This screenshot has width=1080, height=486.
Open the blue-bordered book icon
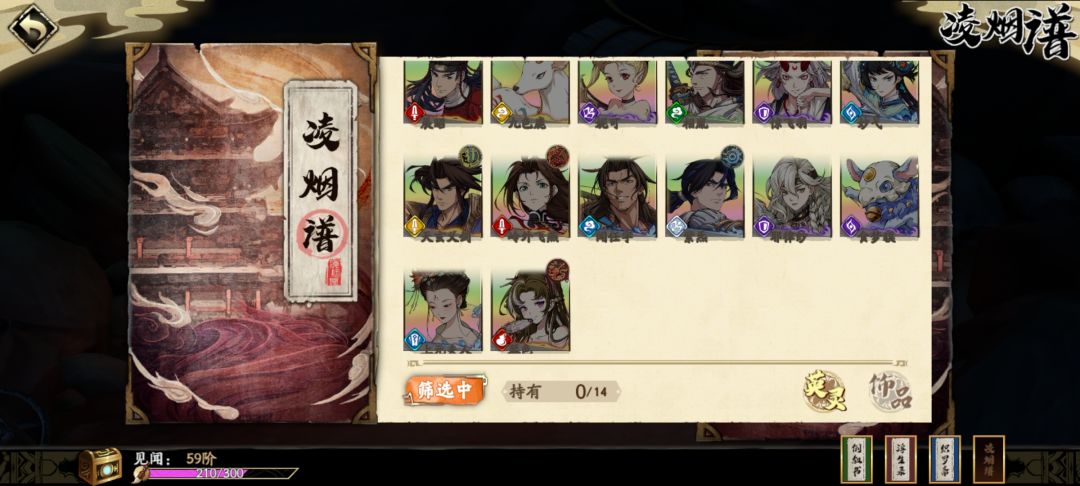tap(944, 459)
